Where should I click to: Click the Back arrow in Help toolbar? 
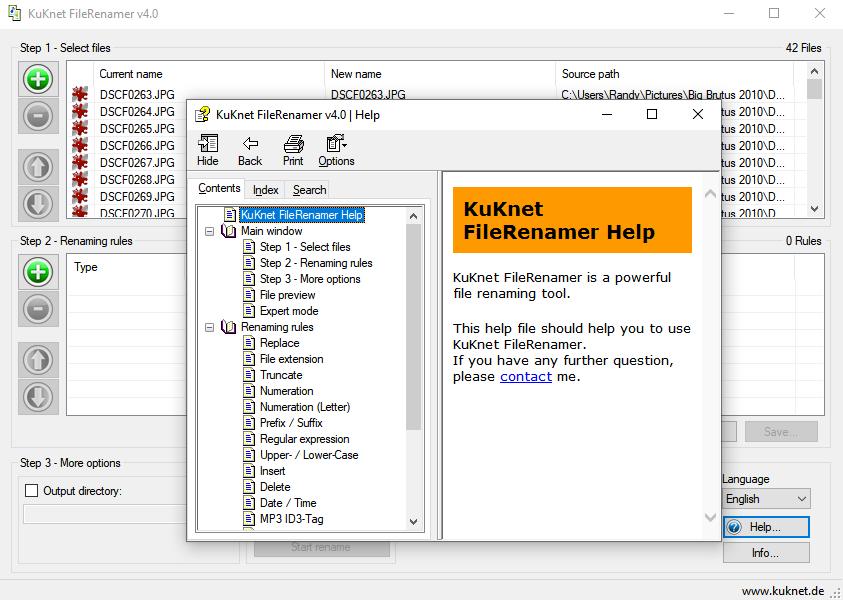[x=250, y=151]
